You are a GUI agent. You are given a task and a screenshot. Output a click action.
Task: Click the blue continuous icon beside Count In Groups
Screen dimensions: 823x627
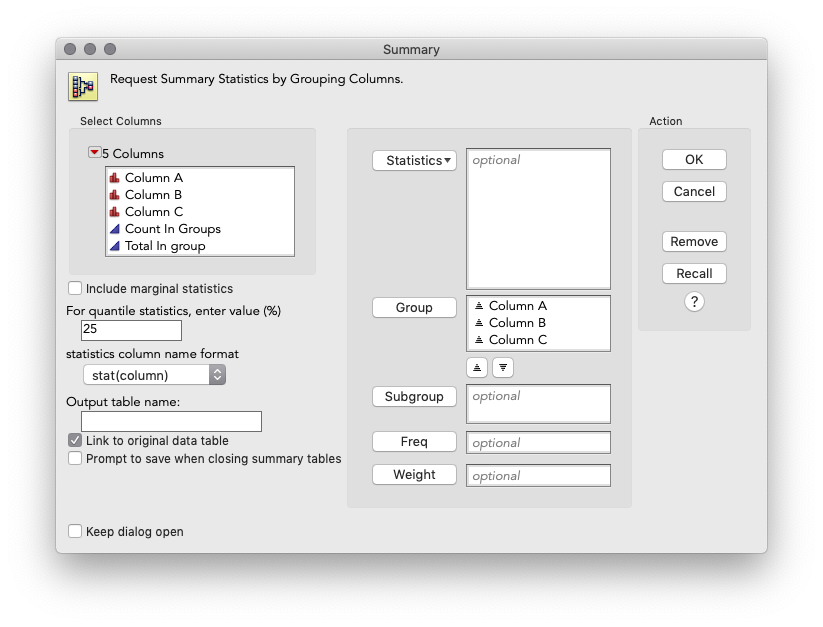(x=116, y=229)
